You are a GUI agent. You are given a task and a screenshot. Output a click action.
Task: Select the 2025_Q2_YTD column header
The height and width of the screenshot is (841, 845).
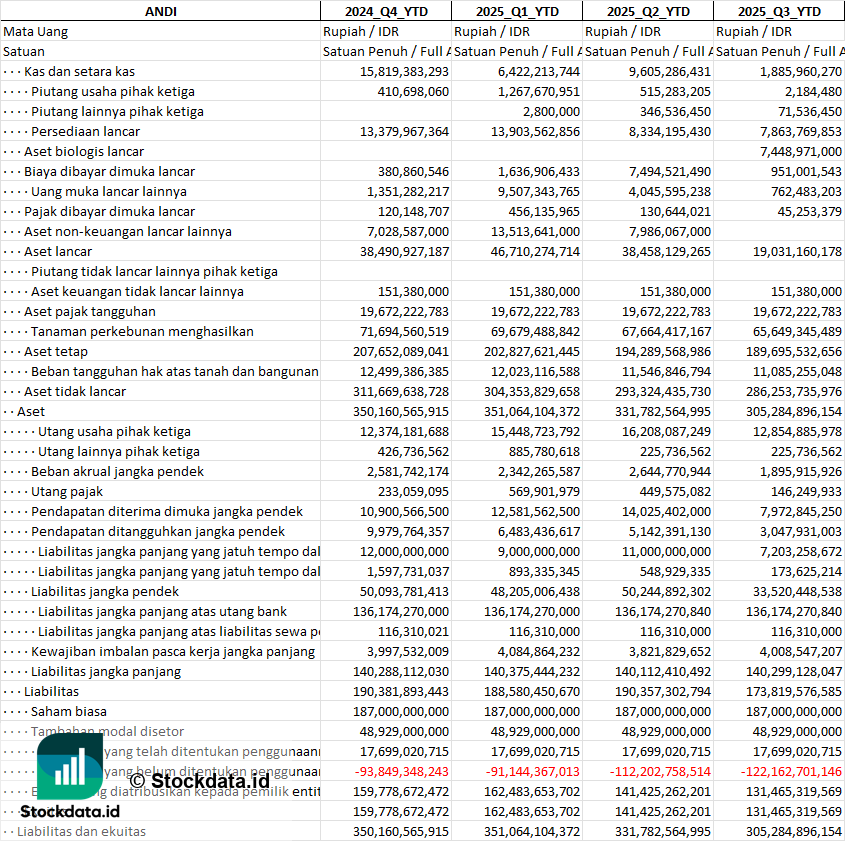click(x=648, y=11)
